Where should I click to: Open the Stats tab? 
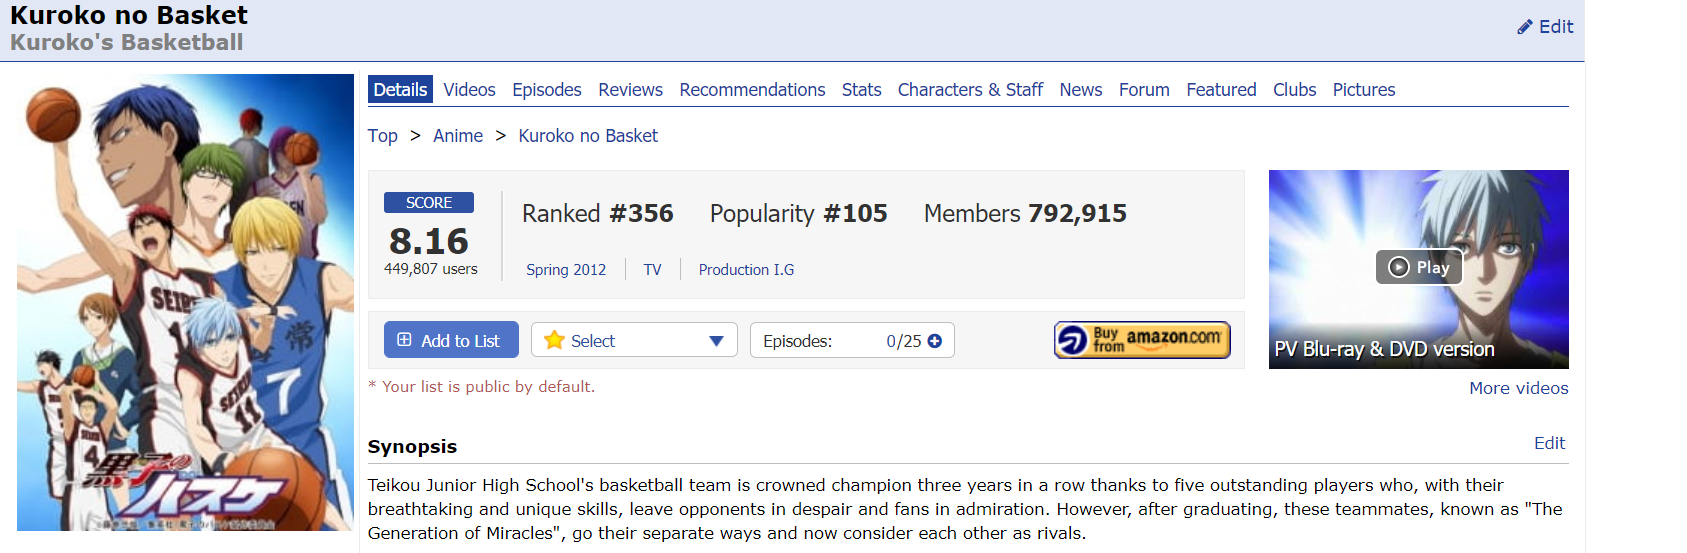(x=861, y=90)
